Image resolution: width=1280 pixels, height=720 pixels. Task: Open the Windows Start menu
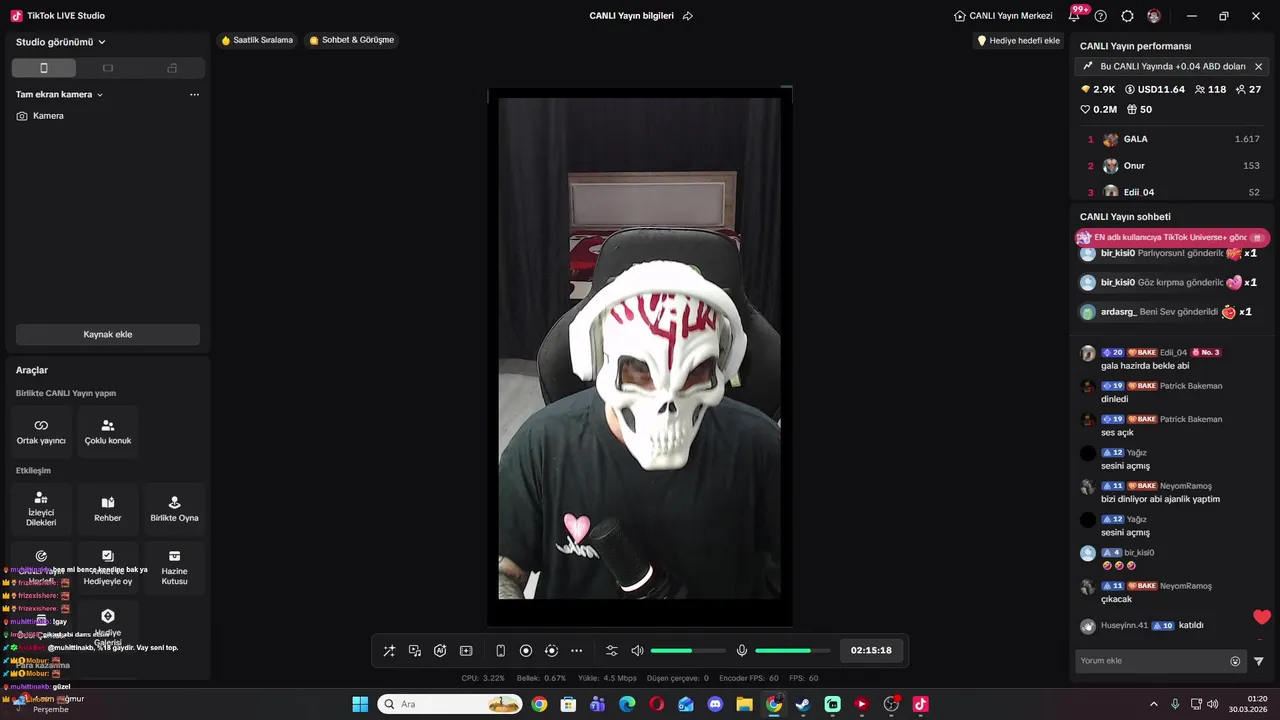pyautogui.click(x=360, y=704)
